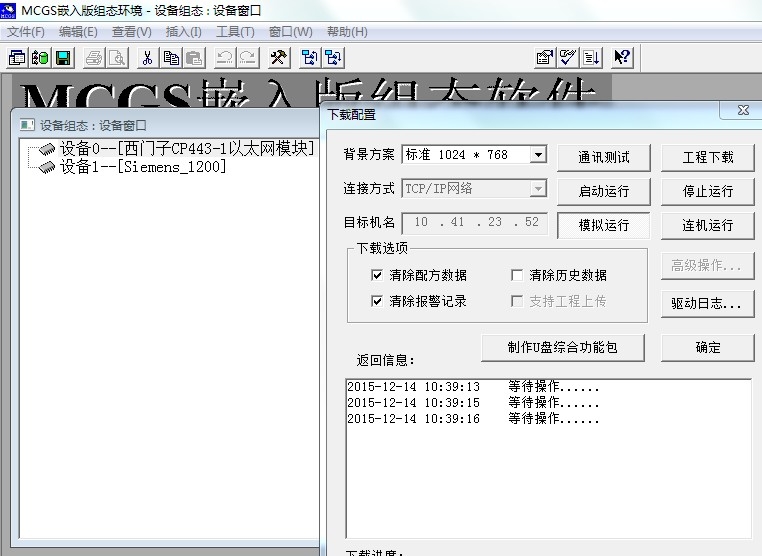Click the MCGS application title bar icon

coord(8,10)
